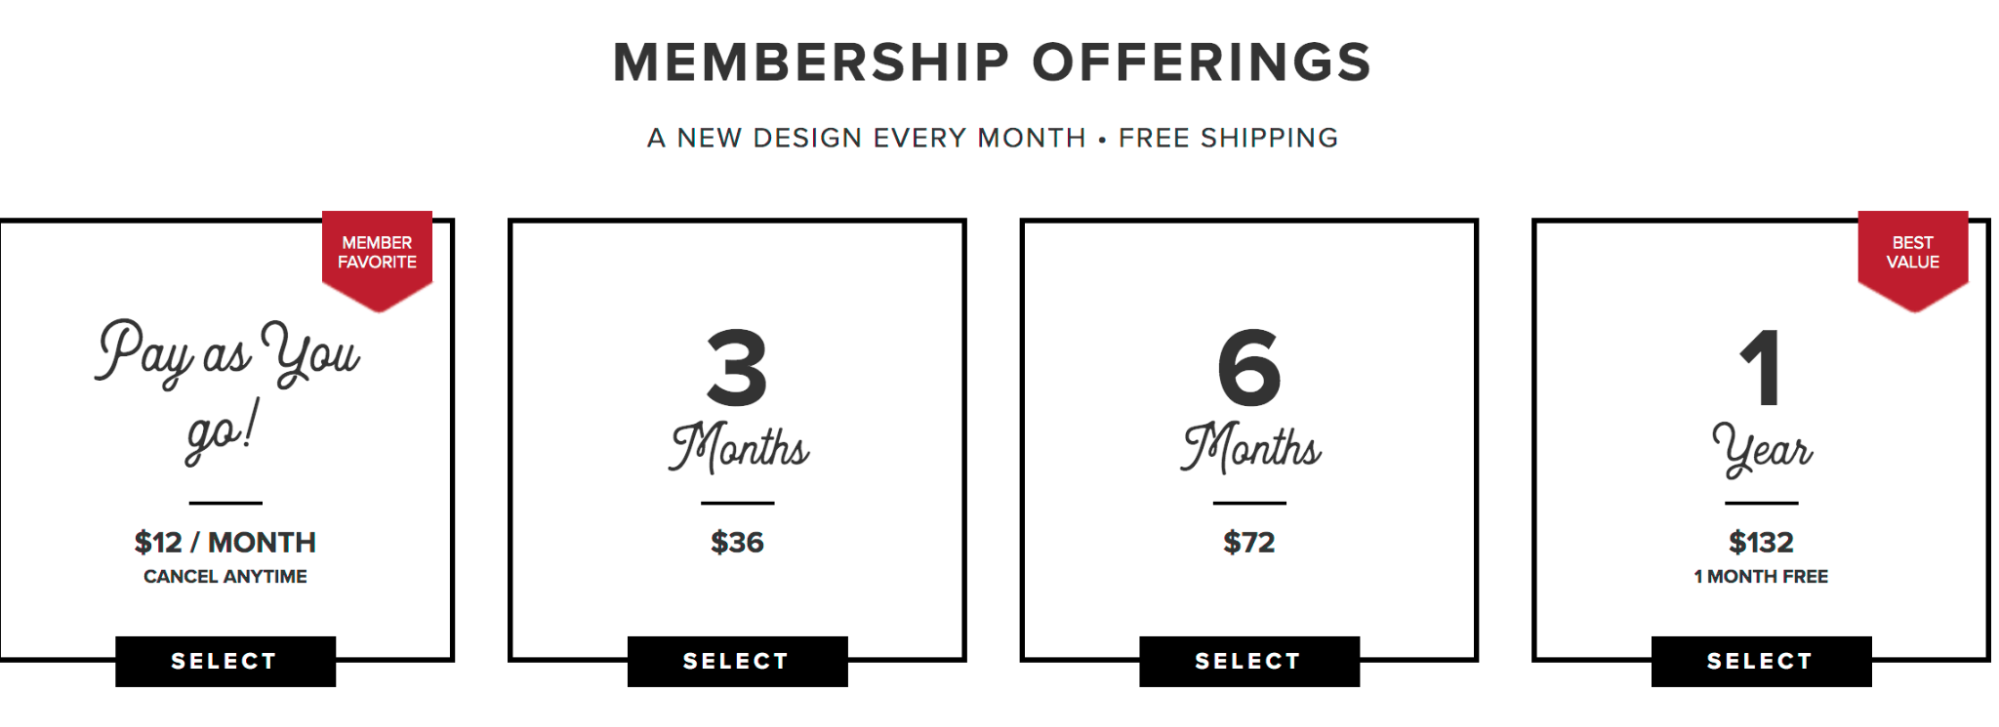Click the "Year" script text
The image size is (1999, 727).
coord(1761,449)
